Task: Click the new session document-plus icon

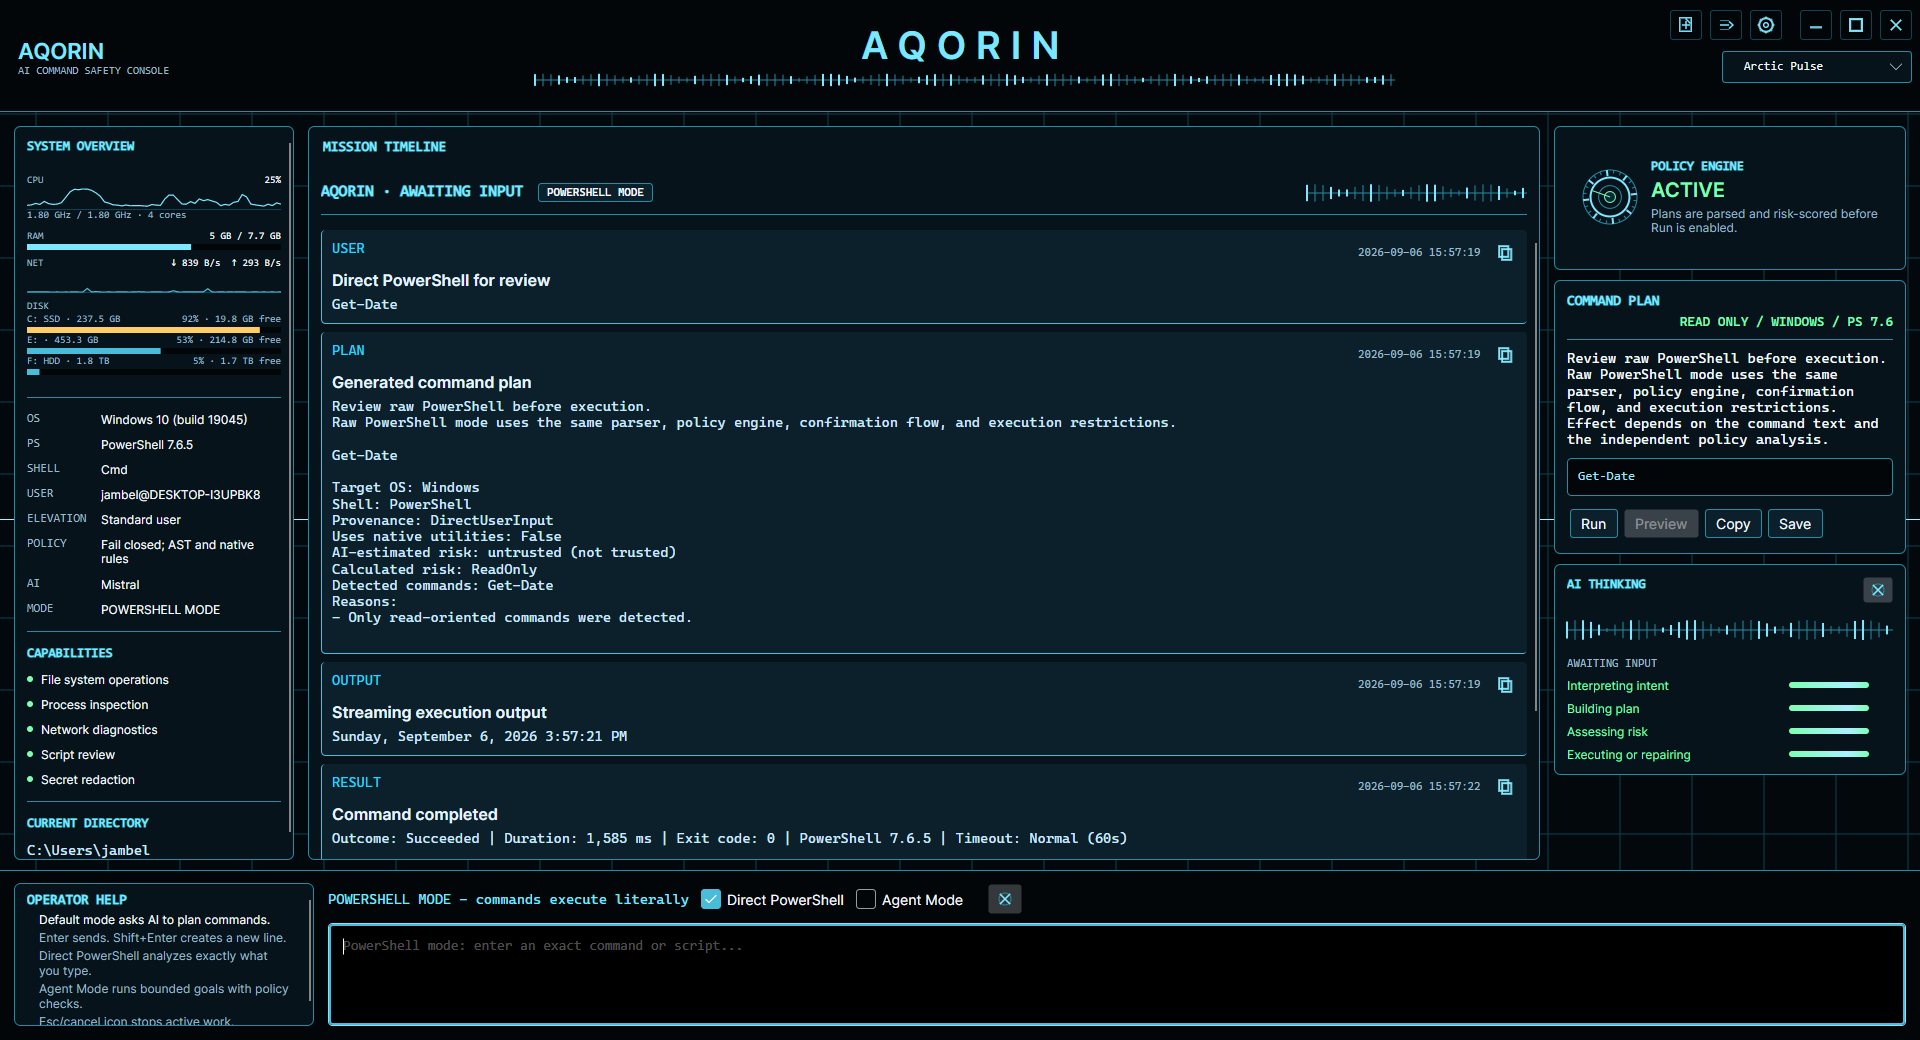Action: click(x=1686, y=25)
